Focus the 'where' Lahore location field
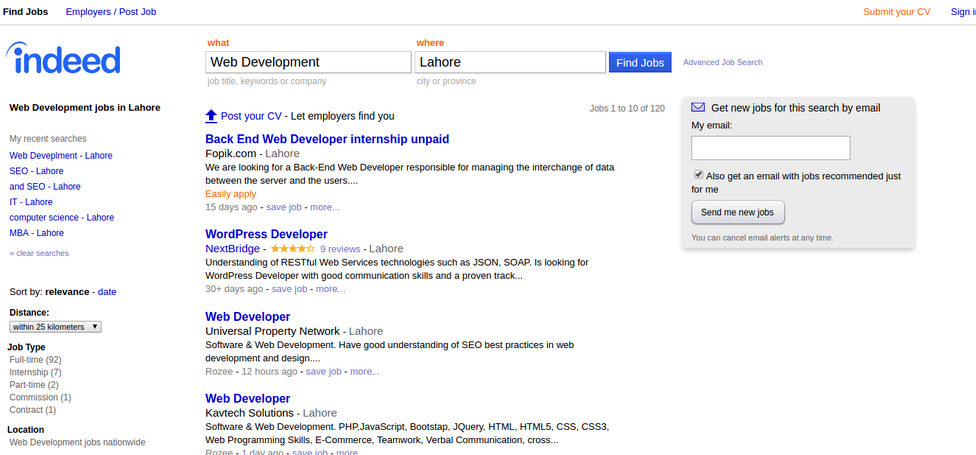The width and height of the screenshot is (976, 455). point(510,62)
